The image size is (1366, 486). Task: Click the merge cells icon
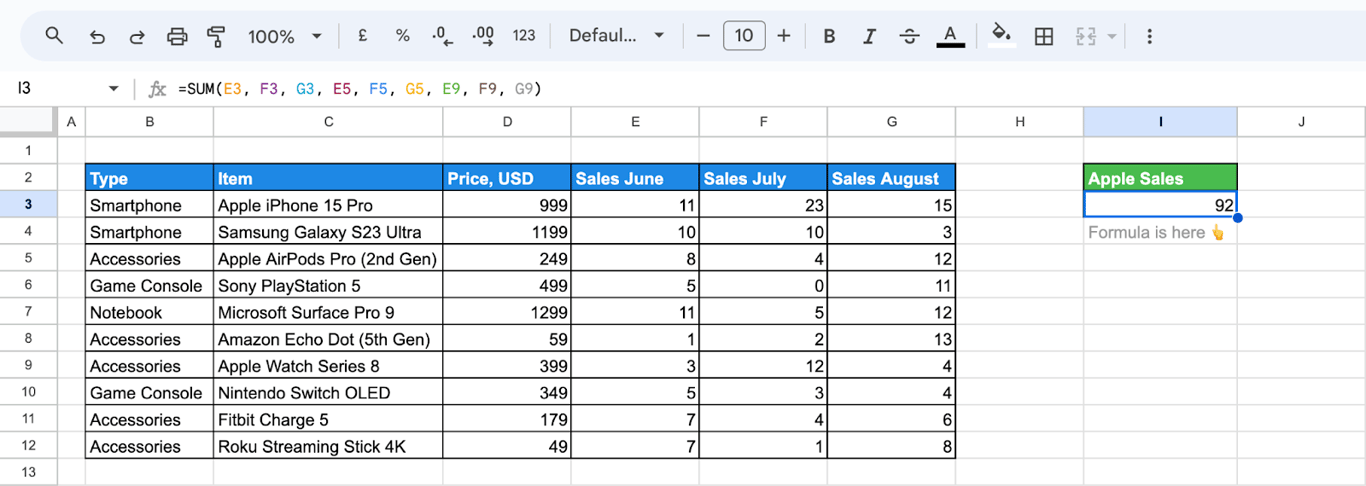coord(1086,37)
